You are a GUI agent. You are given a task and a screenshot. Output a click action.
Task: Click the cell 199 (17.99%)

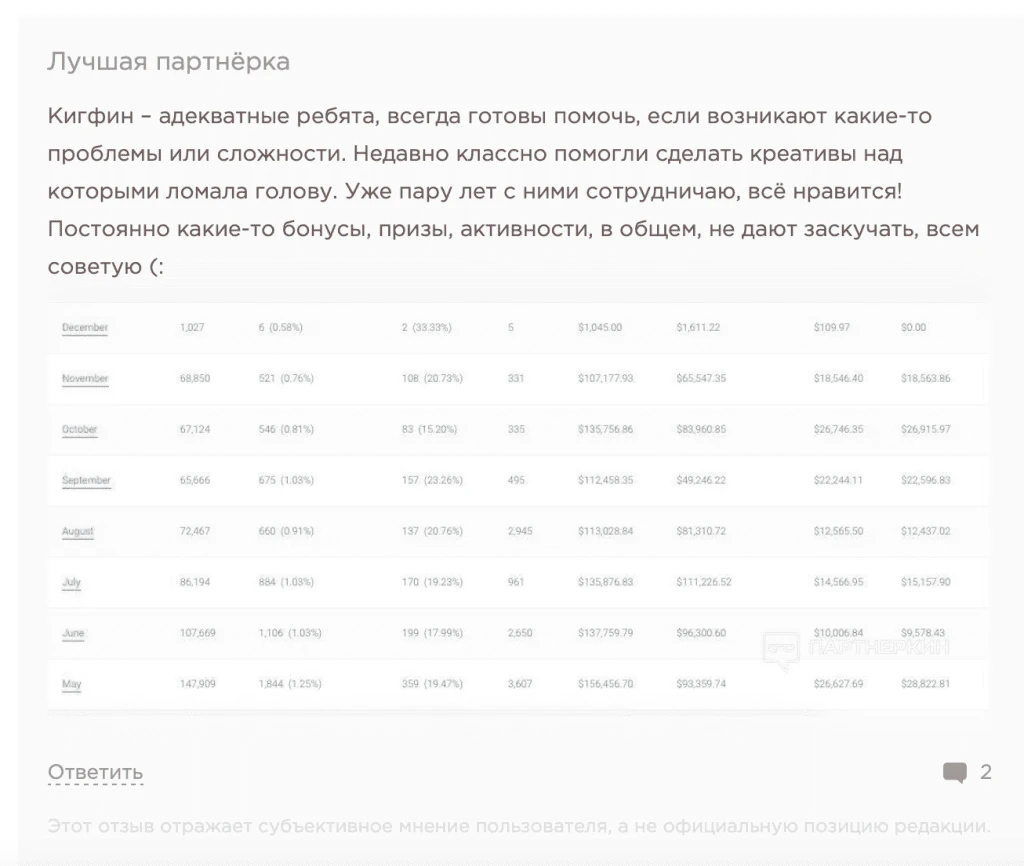(x=432, y=633)
